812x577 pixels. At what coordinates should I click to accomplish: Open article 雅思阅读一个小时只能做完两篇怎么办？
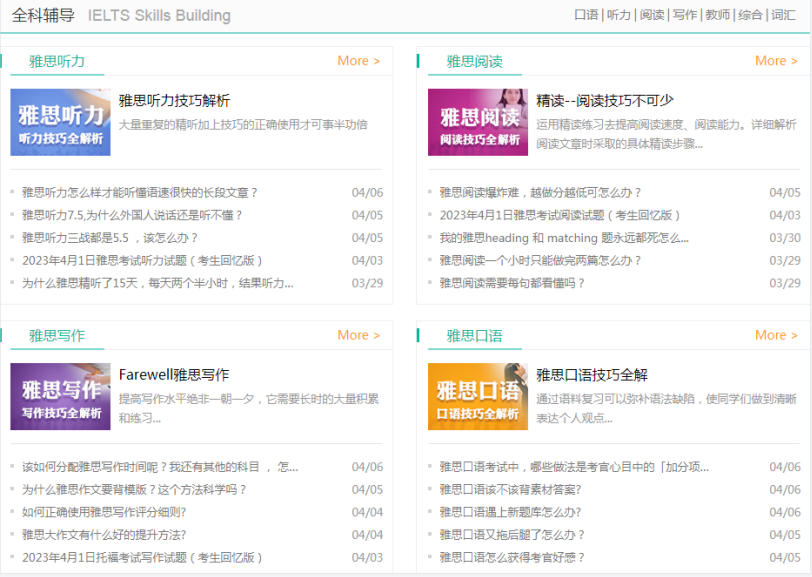540,261
